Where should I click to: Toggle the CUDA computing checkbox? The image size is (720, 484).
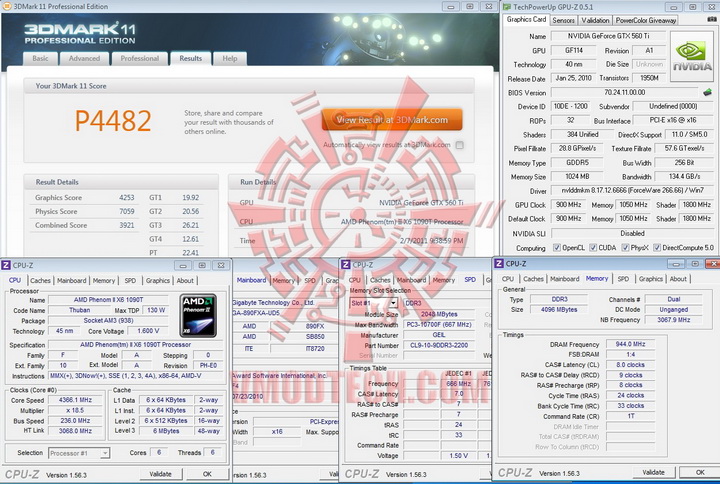coord(593,248)
